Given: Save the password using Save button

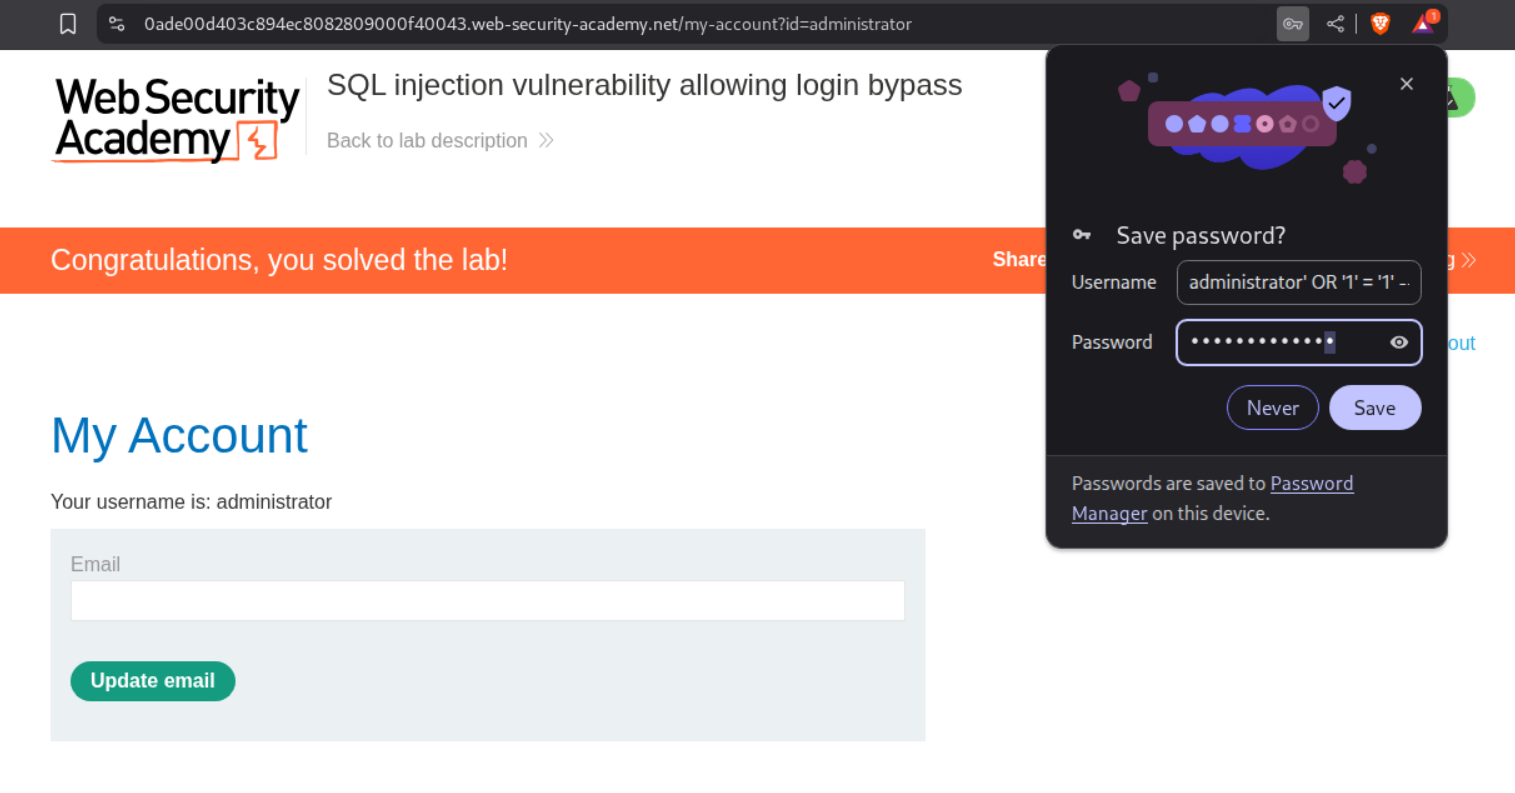Looking at the screenshot, I should coord(1374,408).
